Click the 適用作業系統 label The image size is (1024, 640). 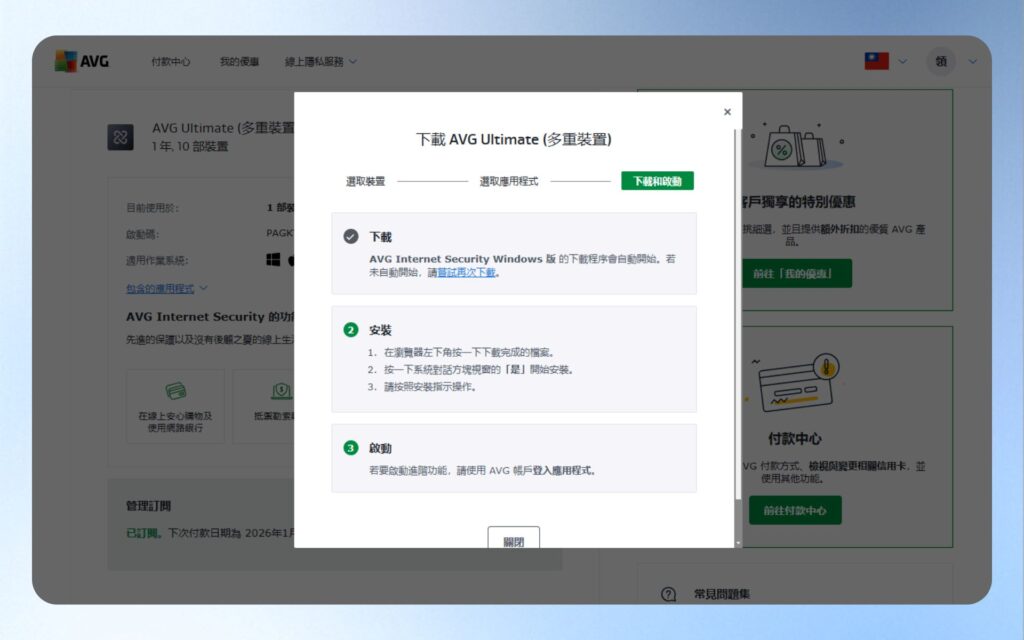(157, 260)
